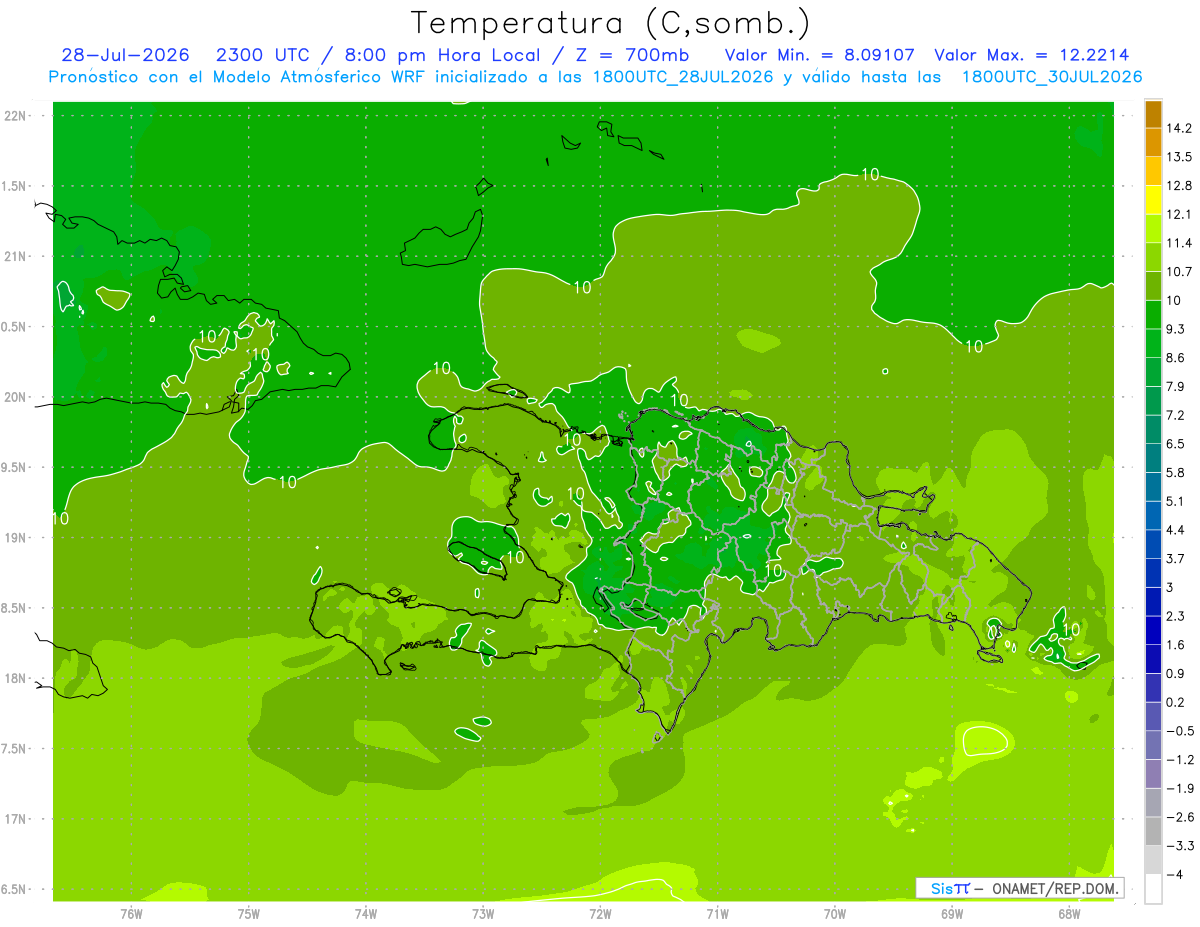The height and width of the screenshot is (927, 1200).
Task: Click the "9.5N" latitude axis label
Action: point(14,467)
